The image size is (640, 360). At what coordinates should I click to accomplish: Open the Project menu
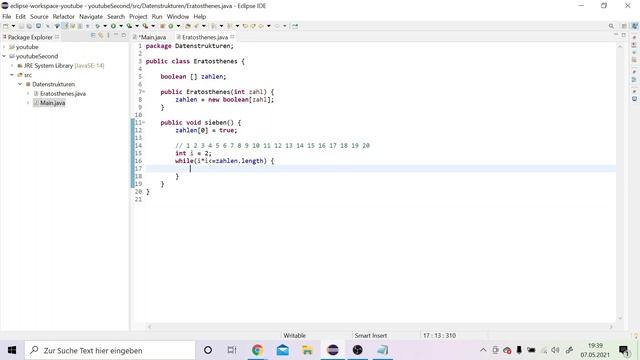click(x=138, y=16)
